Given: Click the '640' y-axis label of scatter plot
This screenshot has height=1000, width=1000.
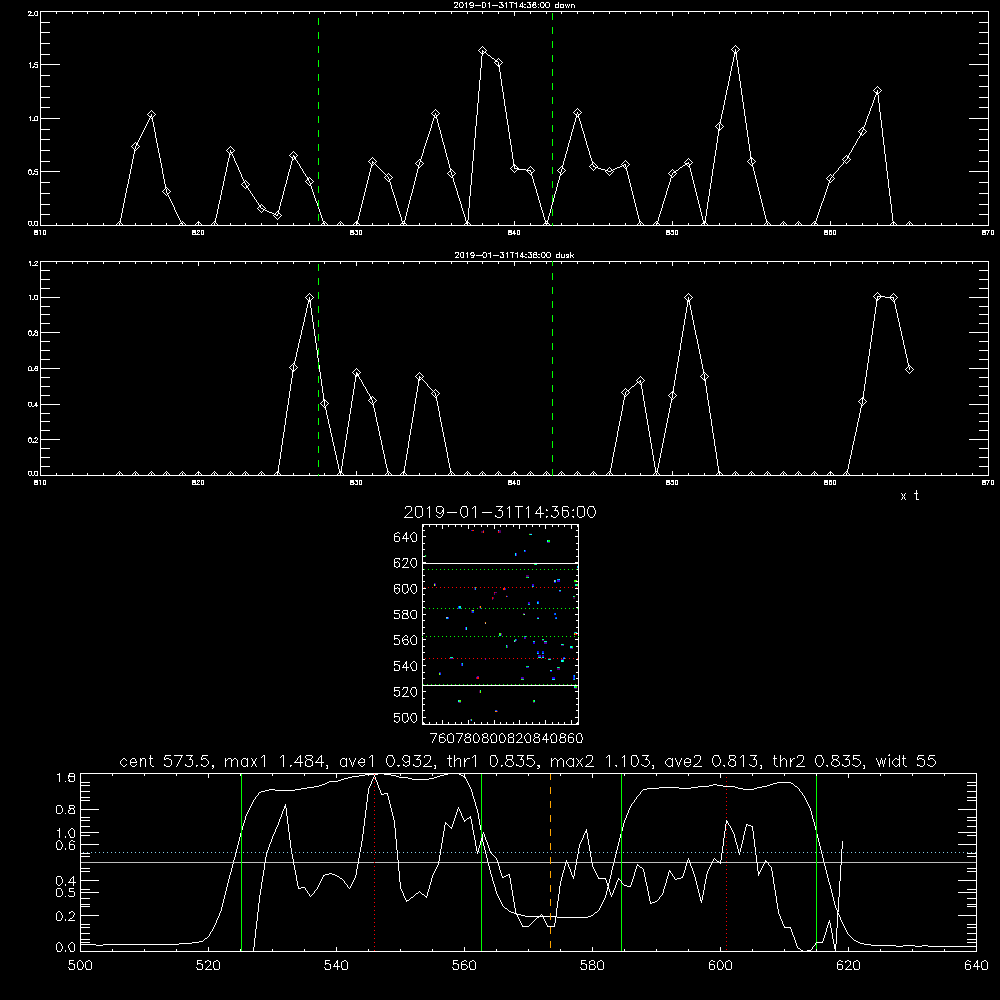Looking at the screenshot, I should 406,537.
